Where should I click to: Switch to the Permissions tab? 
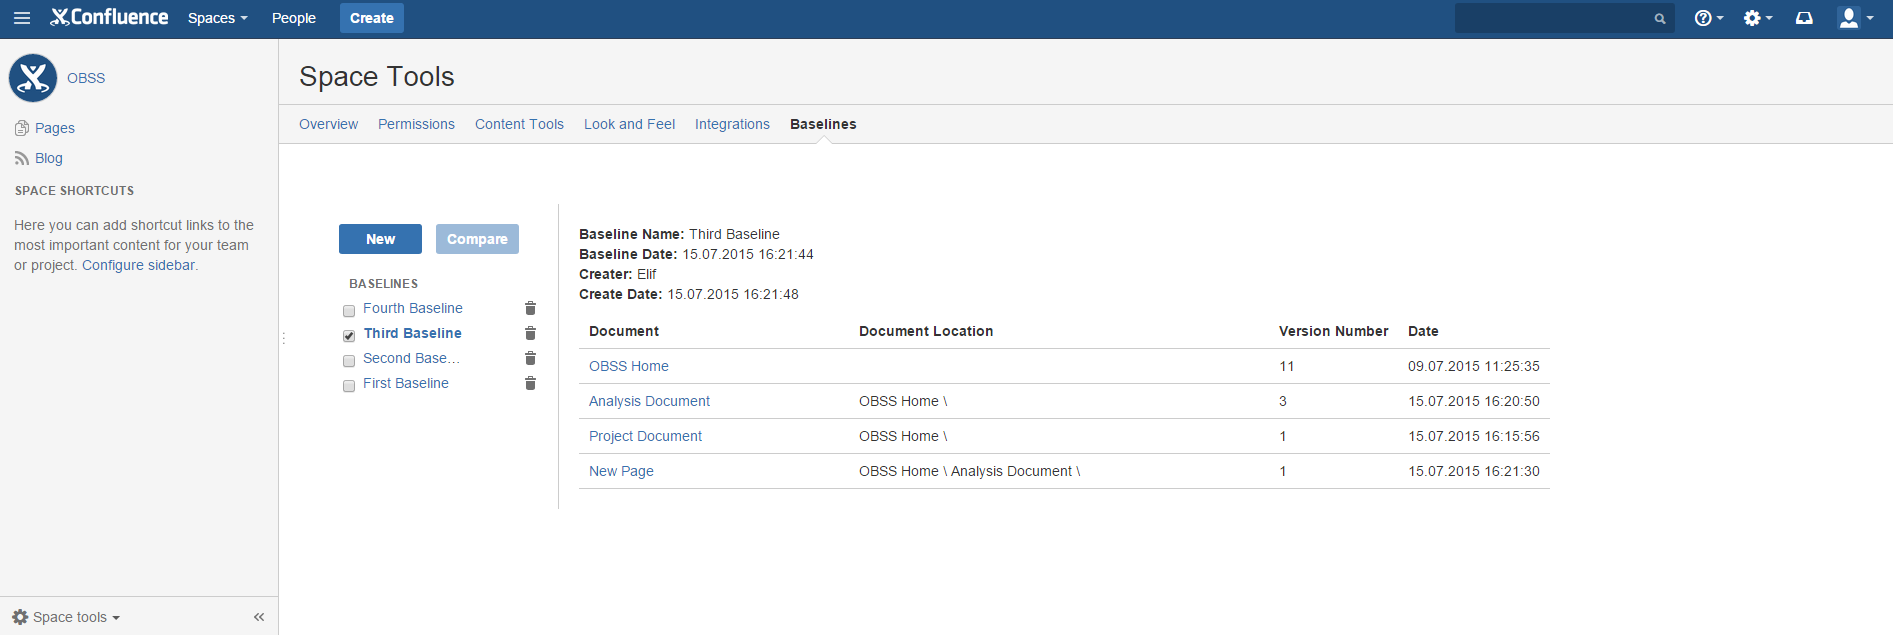pos(416,124)
